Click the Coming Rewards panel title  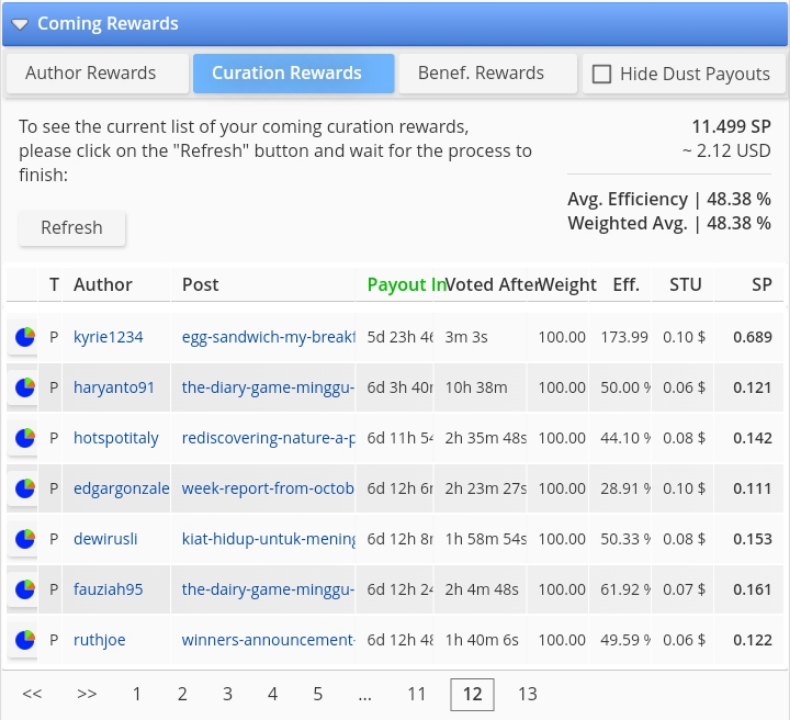pyautogui.click(x=108, y=24)
